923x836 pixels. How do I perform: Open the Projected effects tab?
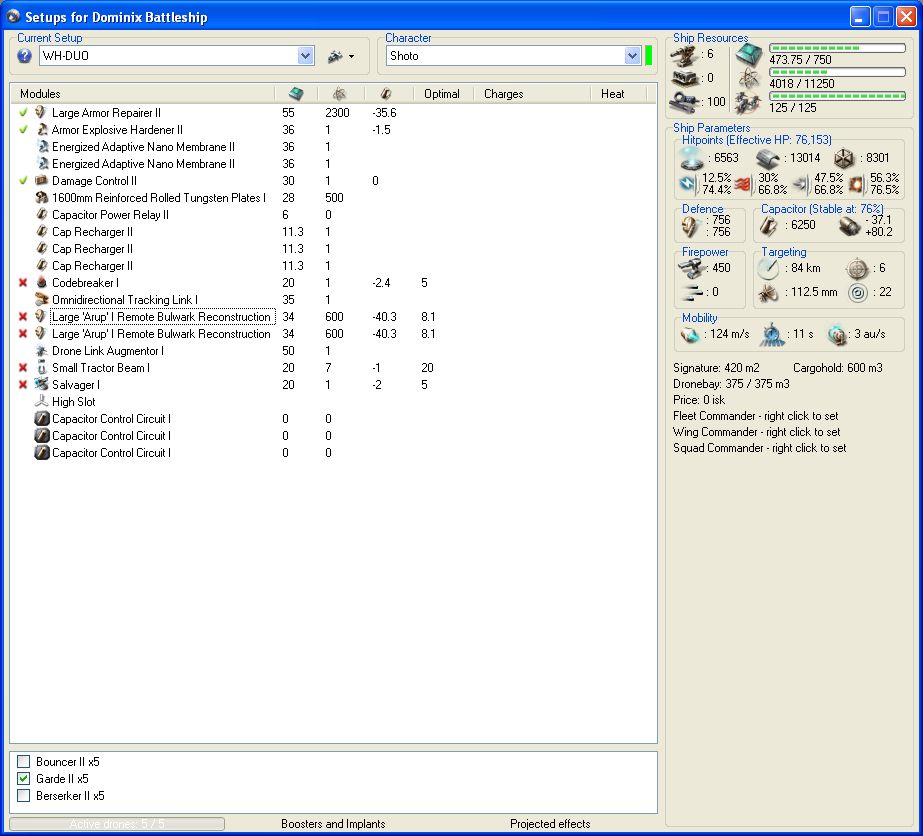coord(550,824)
